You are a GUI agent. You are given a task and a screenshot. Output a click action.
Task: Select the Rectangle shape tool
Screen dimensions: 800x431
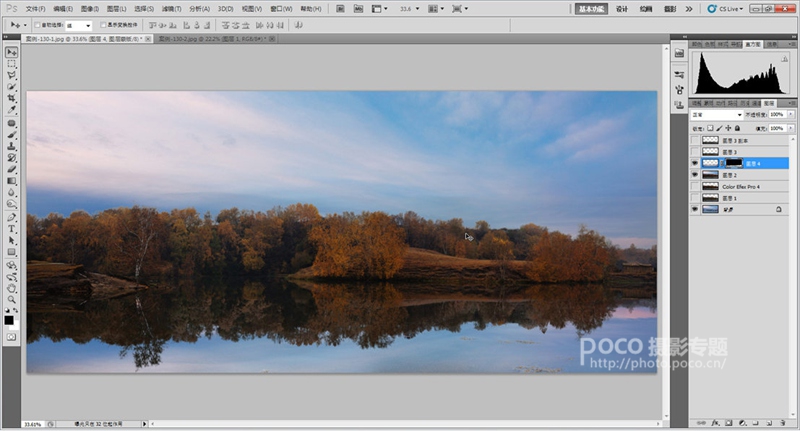(11, 252)
